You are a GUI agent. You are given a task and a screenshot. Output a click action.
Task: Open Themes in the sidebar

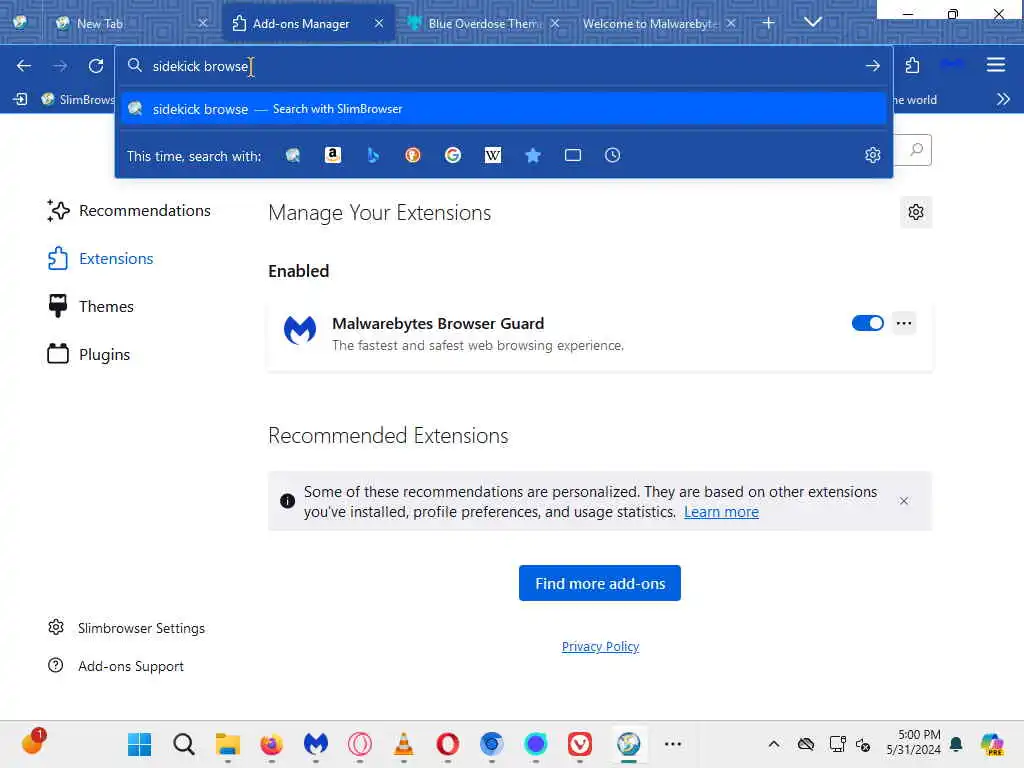[91, 306]
